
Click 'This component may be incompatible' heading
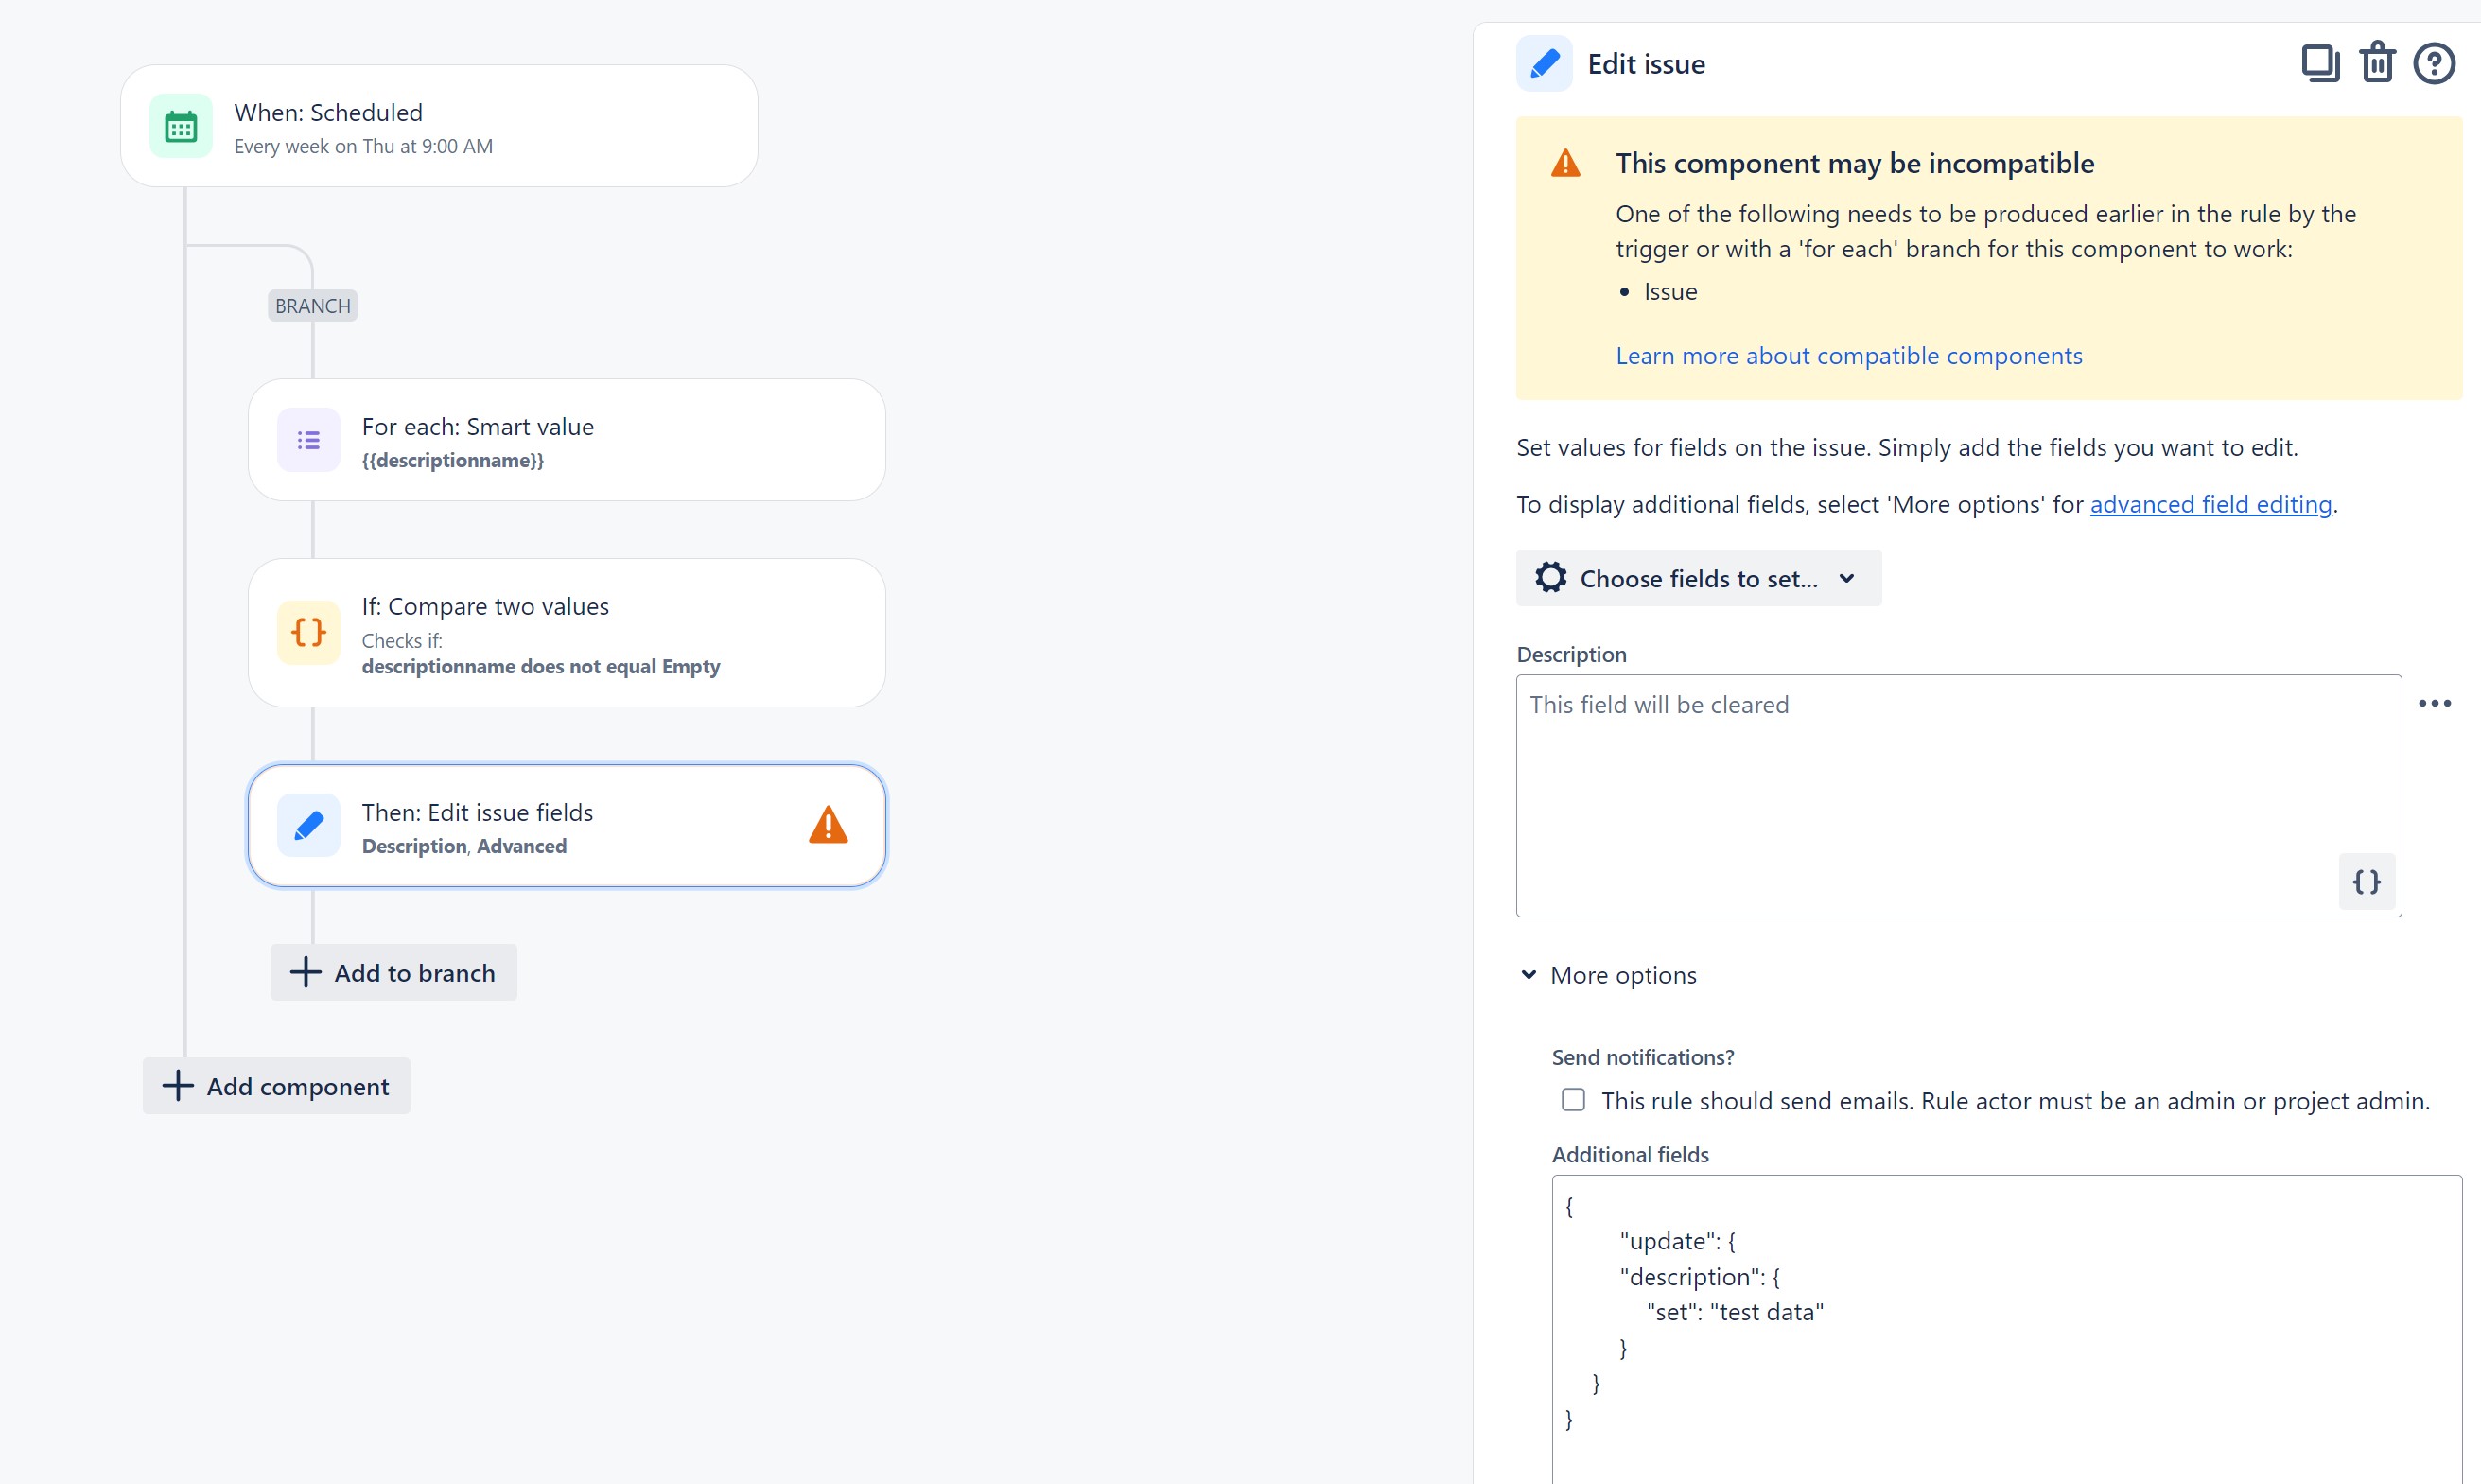(1854, 163)
